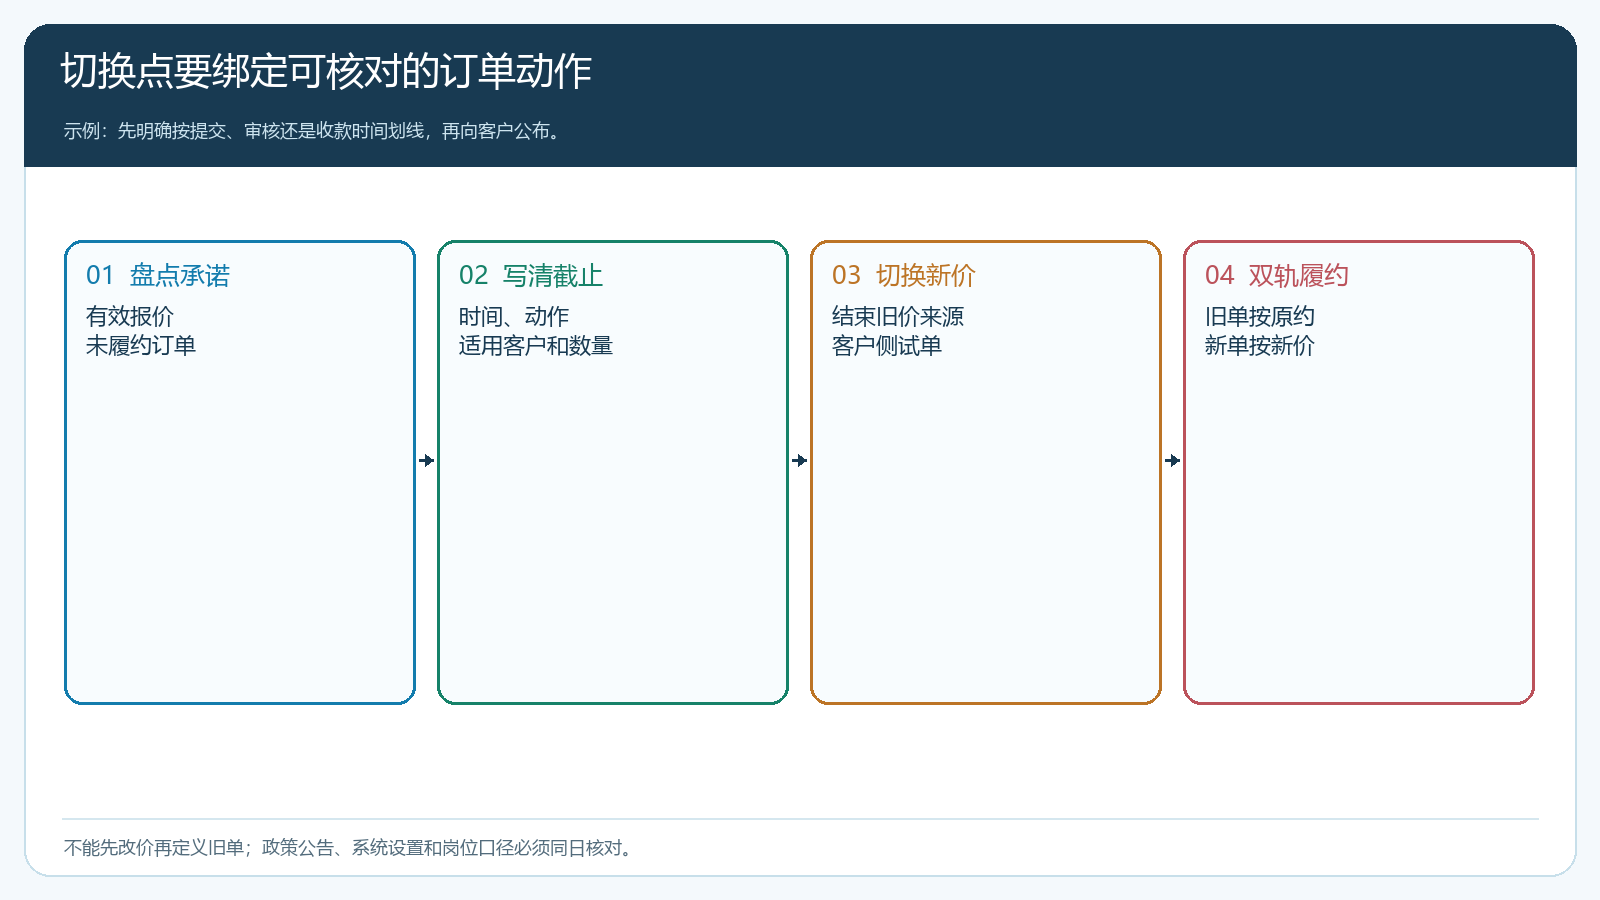Click the line 旧单按原约

(x=1260, y=317)
